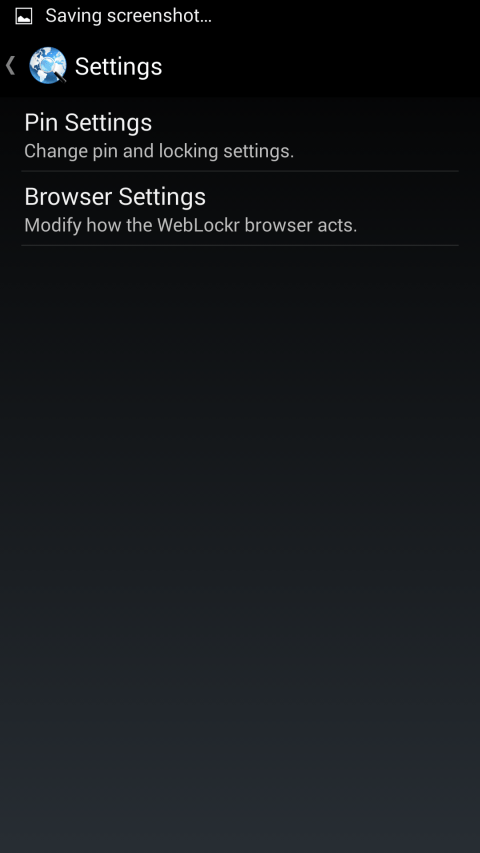Click the divider line under Pin Settings
This screenshot has width=480, height=853.
click(240, 171)
